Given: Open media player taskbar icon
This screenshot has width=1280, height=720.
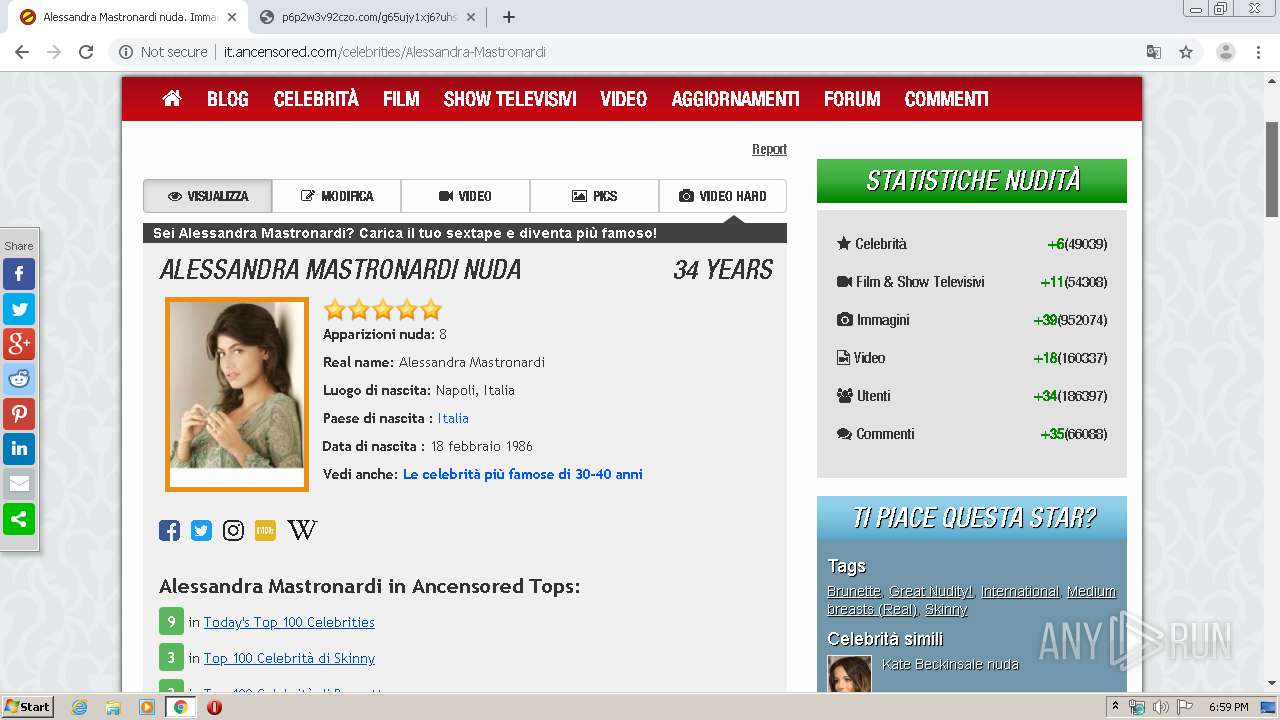Looking at the screenshot, I should point(147,707).
